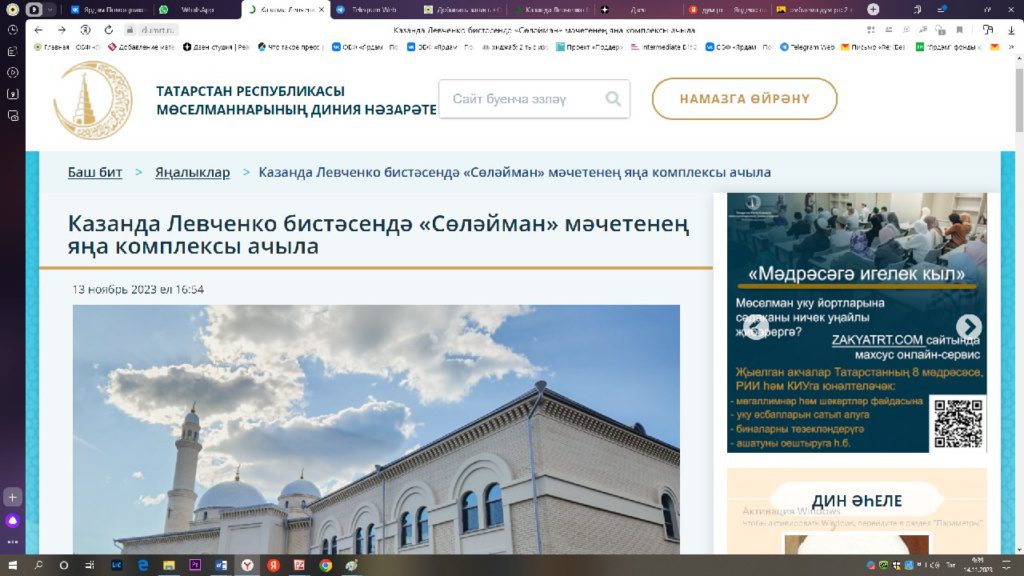
Task: Open the Главная bookmark
Action: pos(52,47)
